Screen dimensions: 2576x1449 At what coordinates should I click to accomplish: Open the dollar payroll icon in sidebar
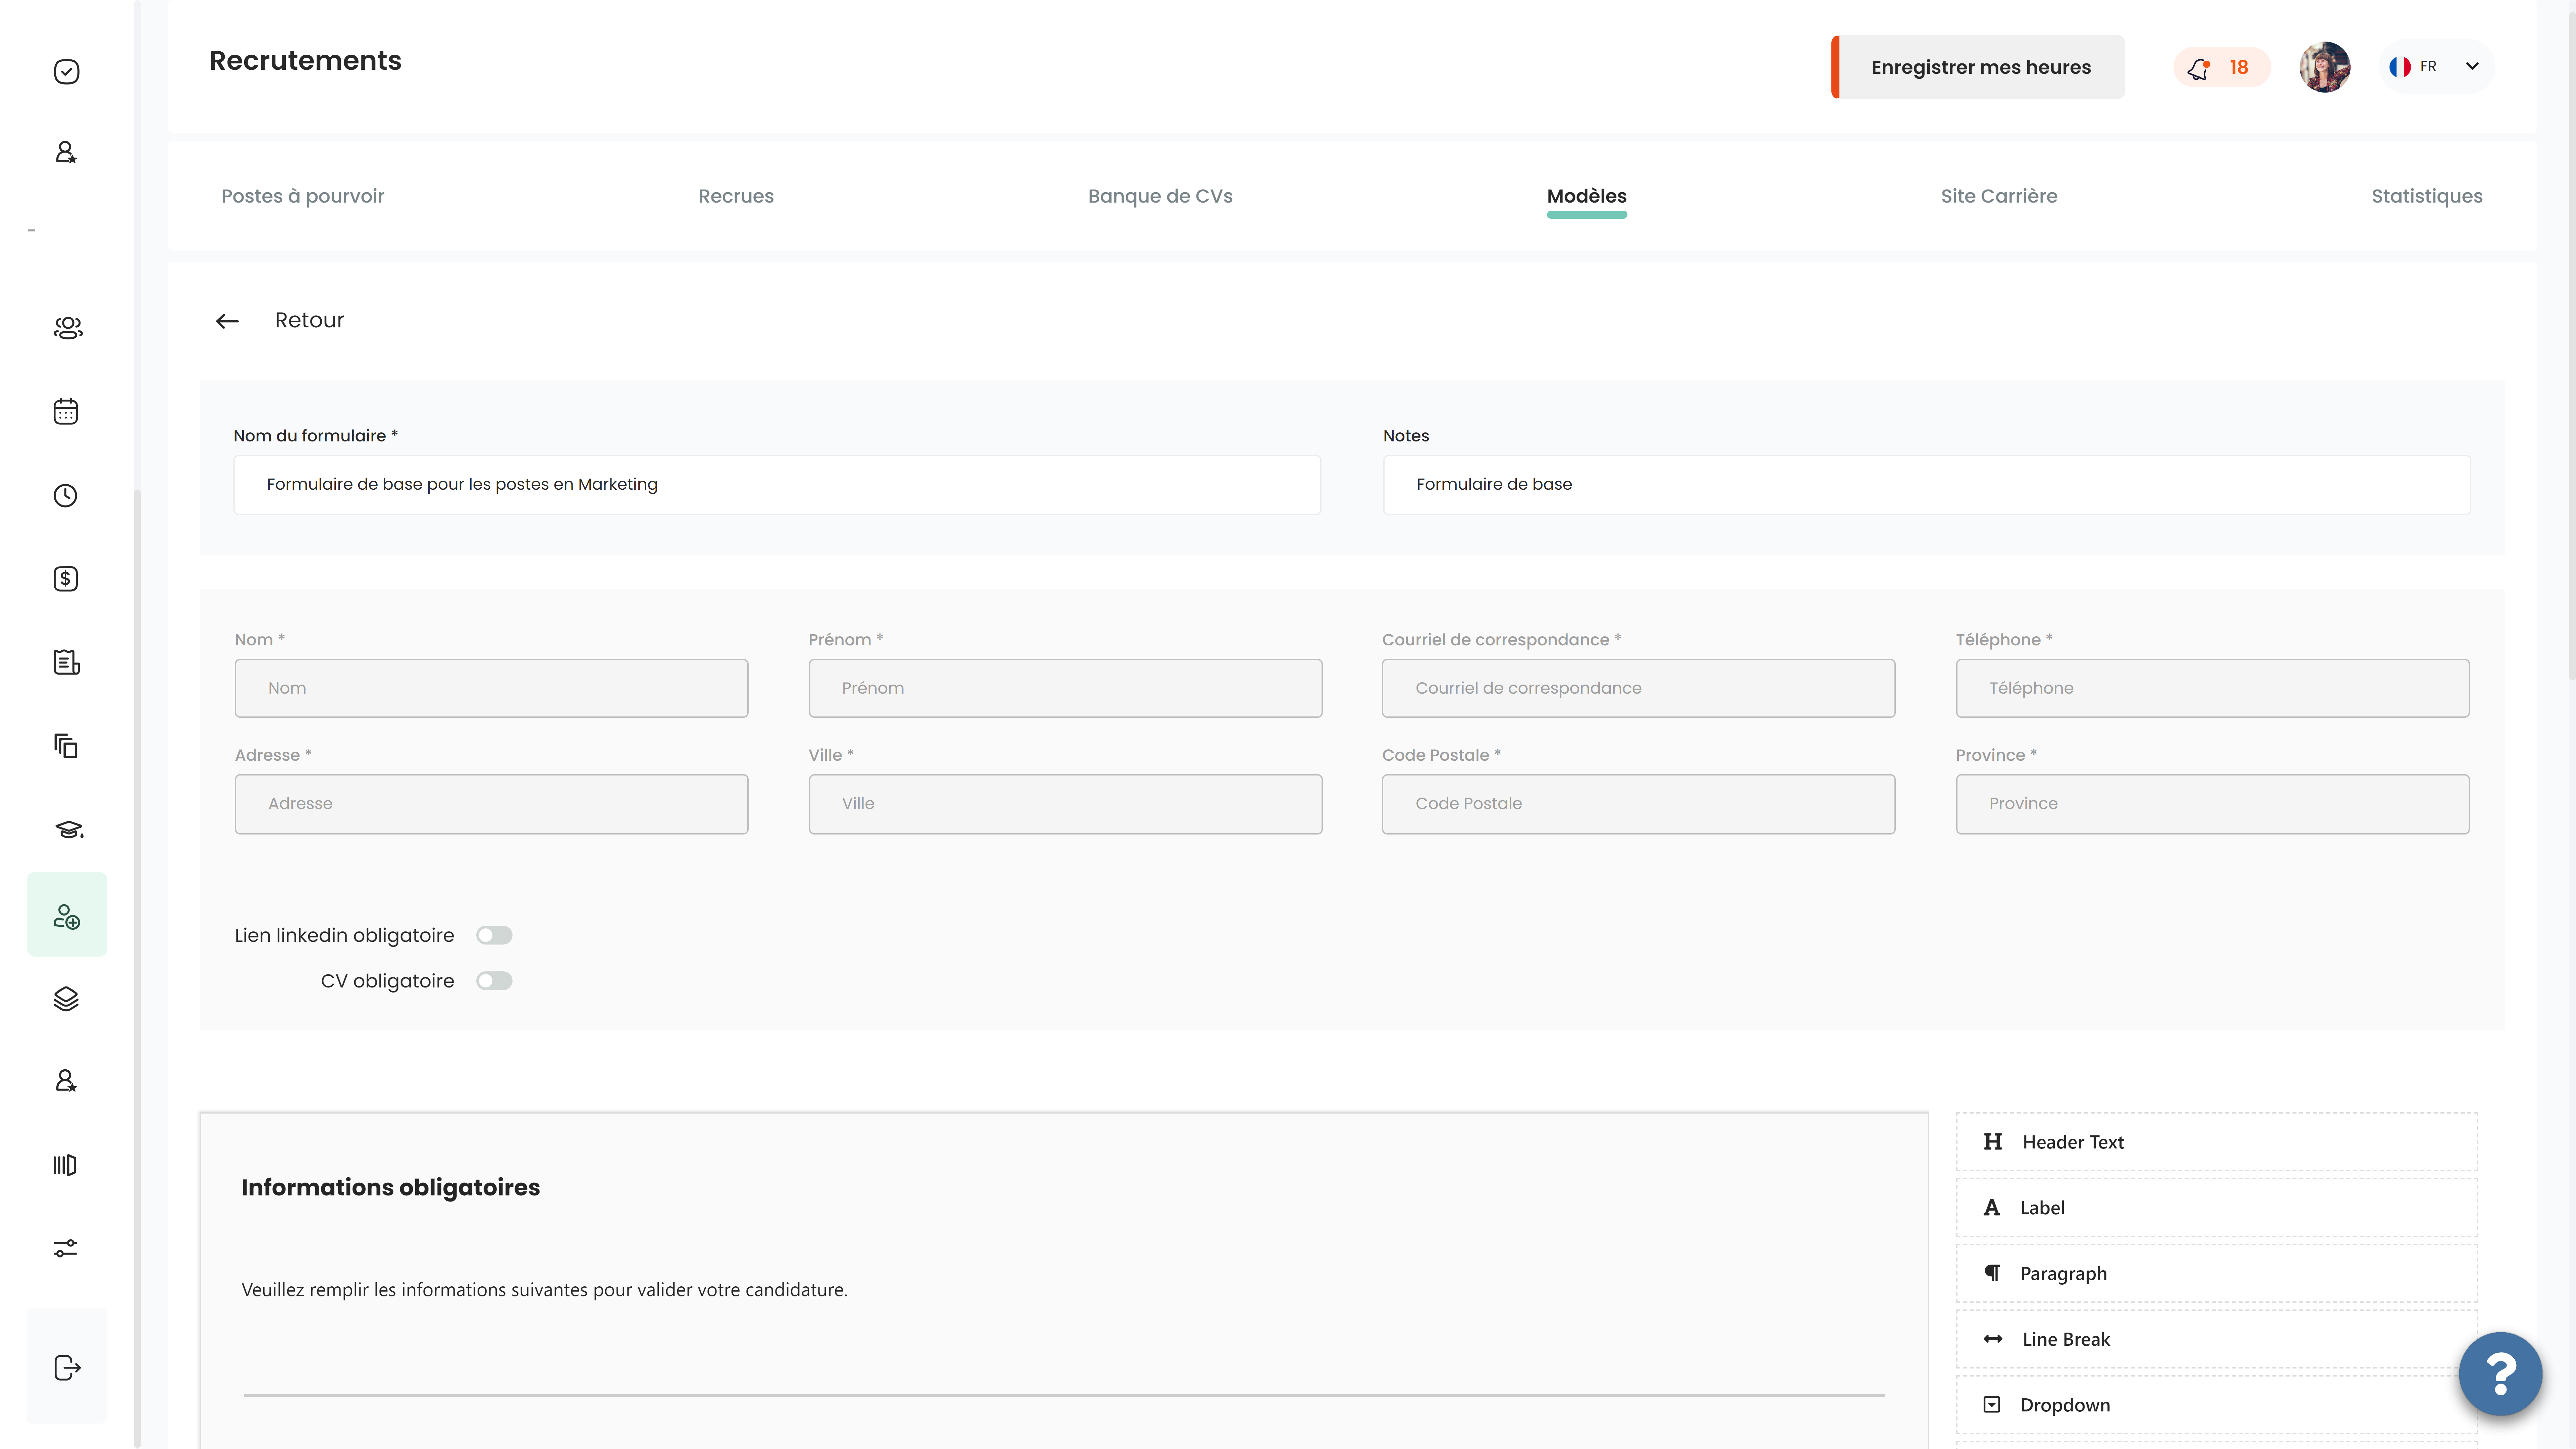coord(66,579)
